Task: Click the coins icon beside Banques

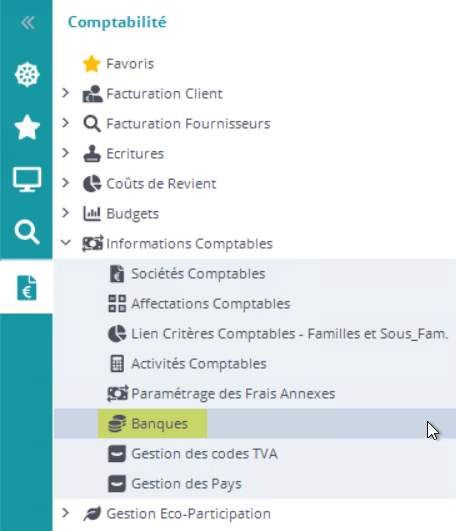Action: pos(117,424)
